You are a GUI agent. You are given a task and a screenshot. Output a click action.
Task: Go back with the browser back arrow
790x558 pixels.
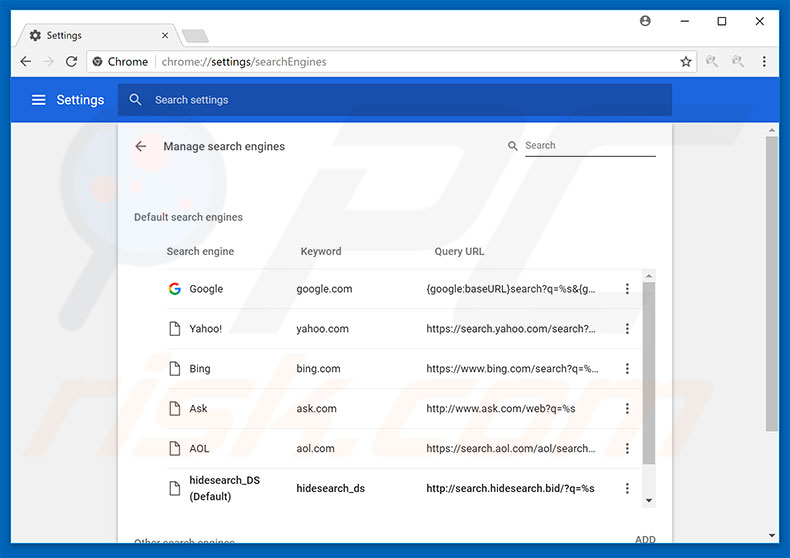click(x=26, y=61)
